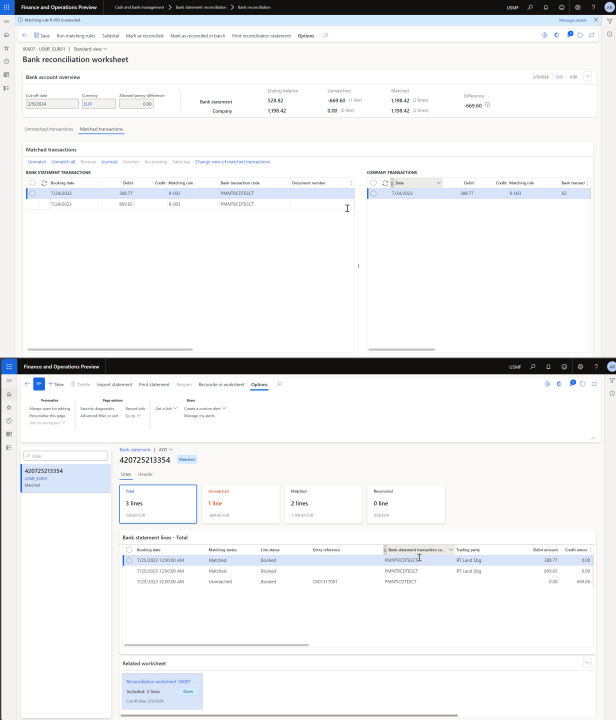The width and height of the screenshot is (616, 720).
Task: Switch to Header tab of bank statement
Action: (145, 474)
